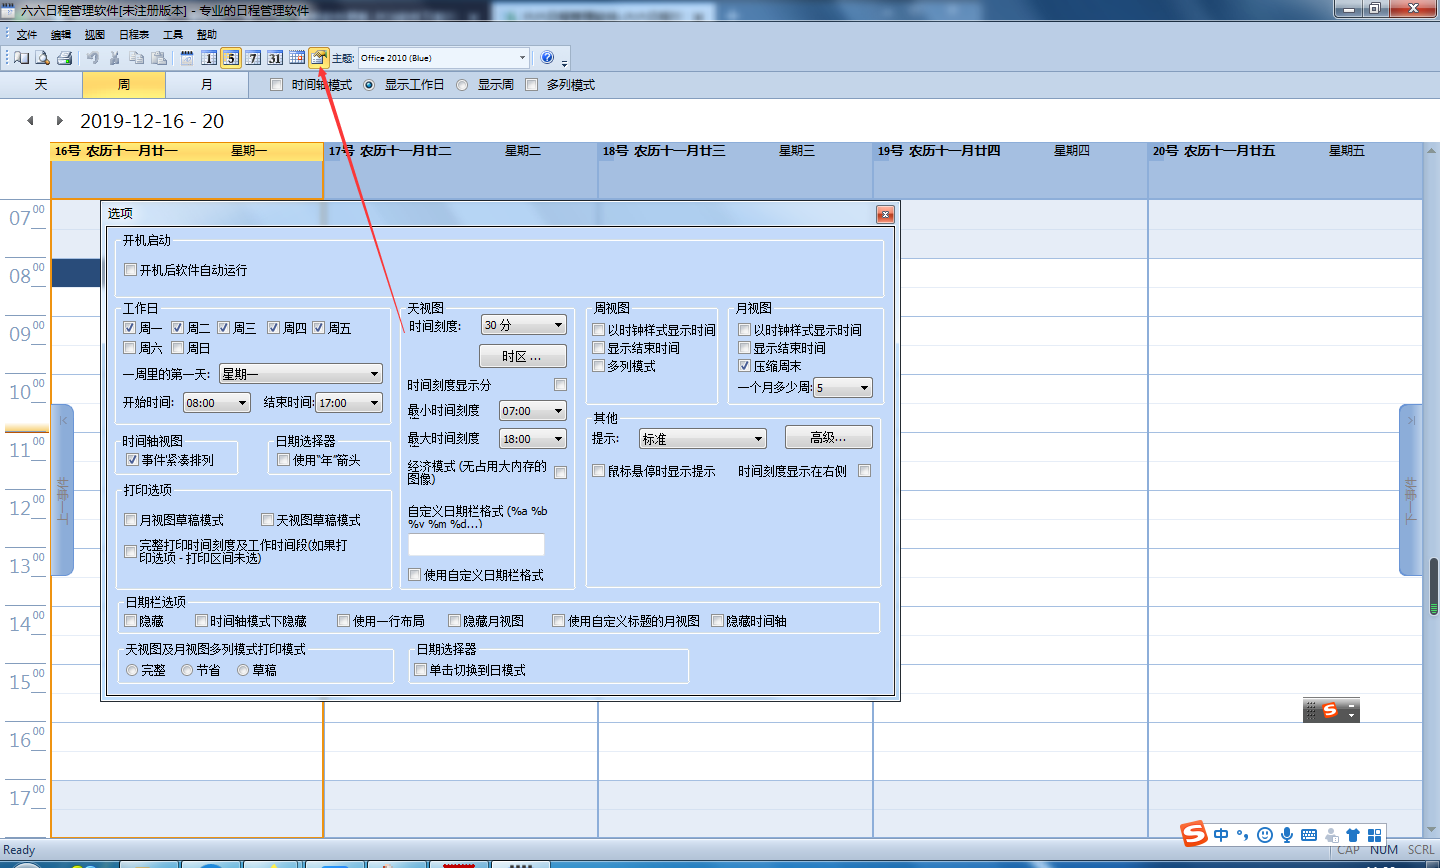
Task: Open the 时间刻度 30 分 dropdown
Action: coord(524,325)
